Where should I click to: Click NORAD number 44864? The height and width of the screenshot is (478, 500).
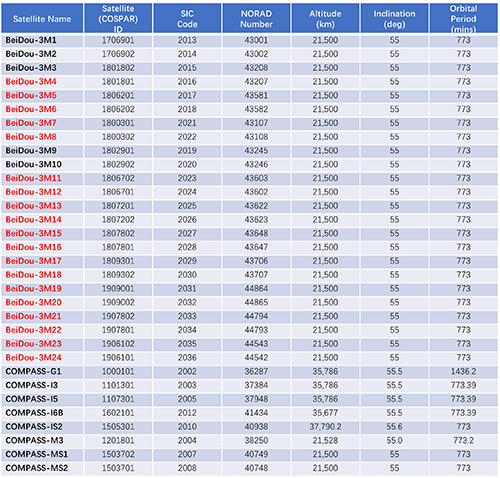(x=256, y=289)
